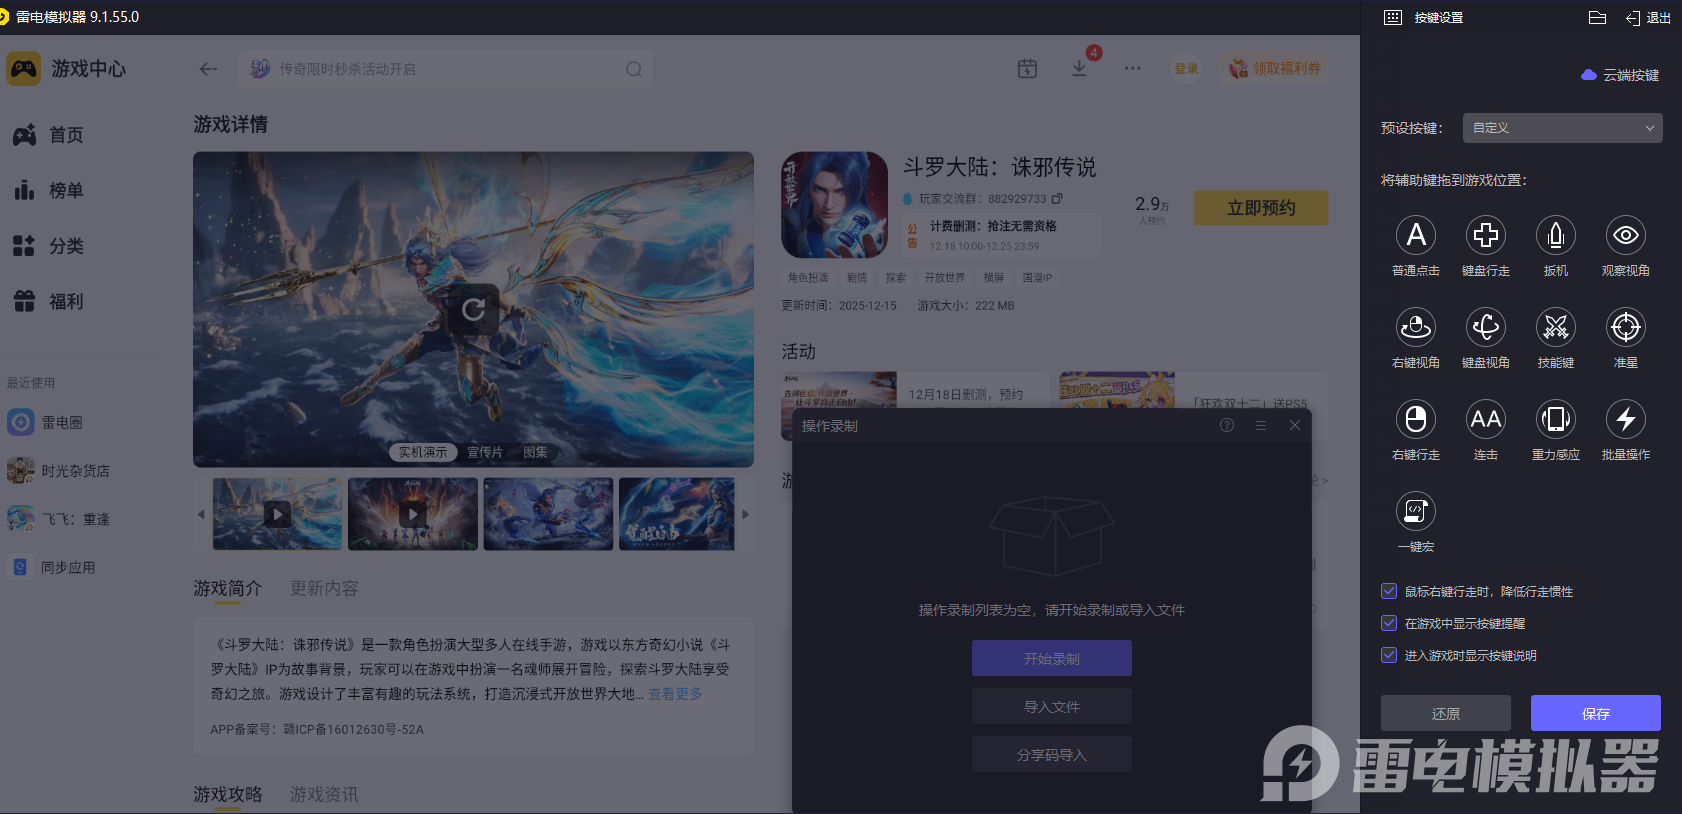Select the 键盘行走 D-pad key icon
This screenshot has height=814, width=1682.
[x=1486, y=235]
